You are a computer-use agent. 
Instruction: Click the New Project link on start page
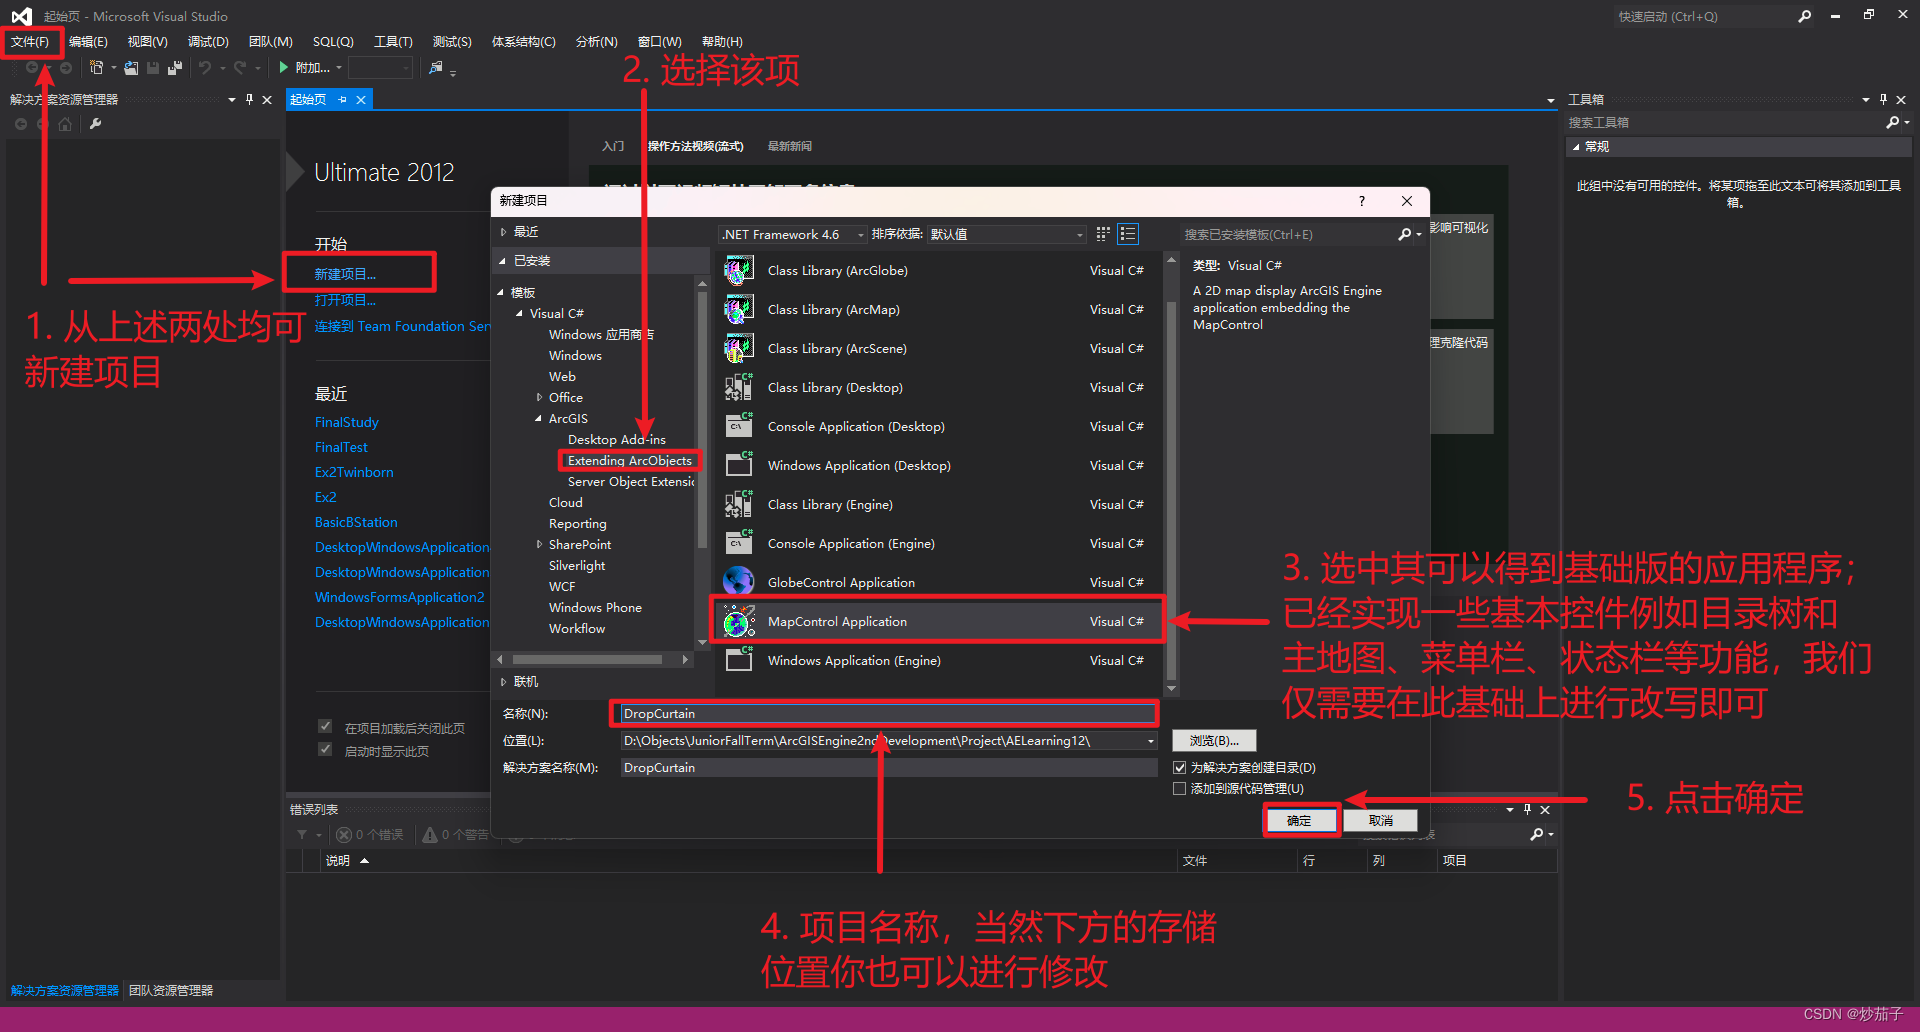pyautogui.click(x=345, y=274)
